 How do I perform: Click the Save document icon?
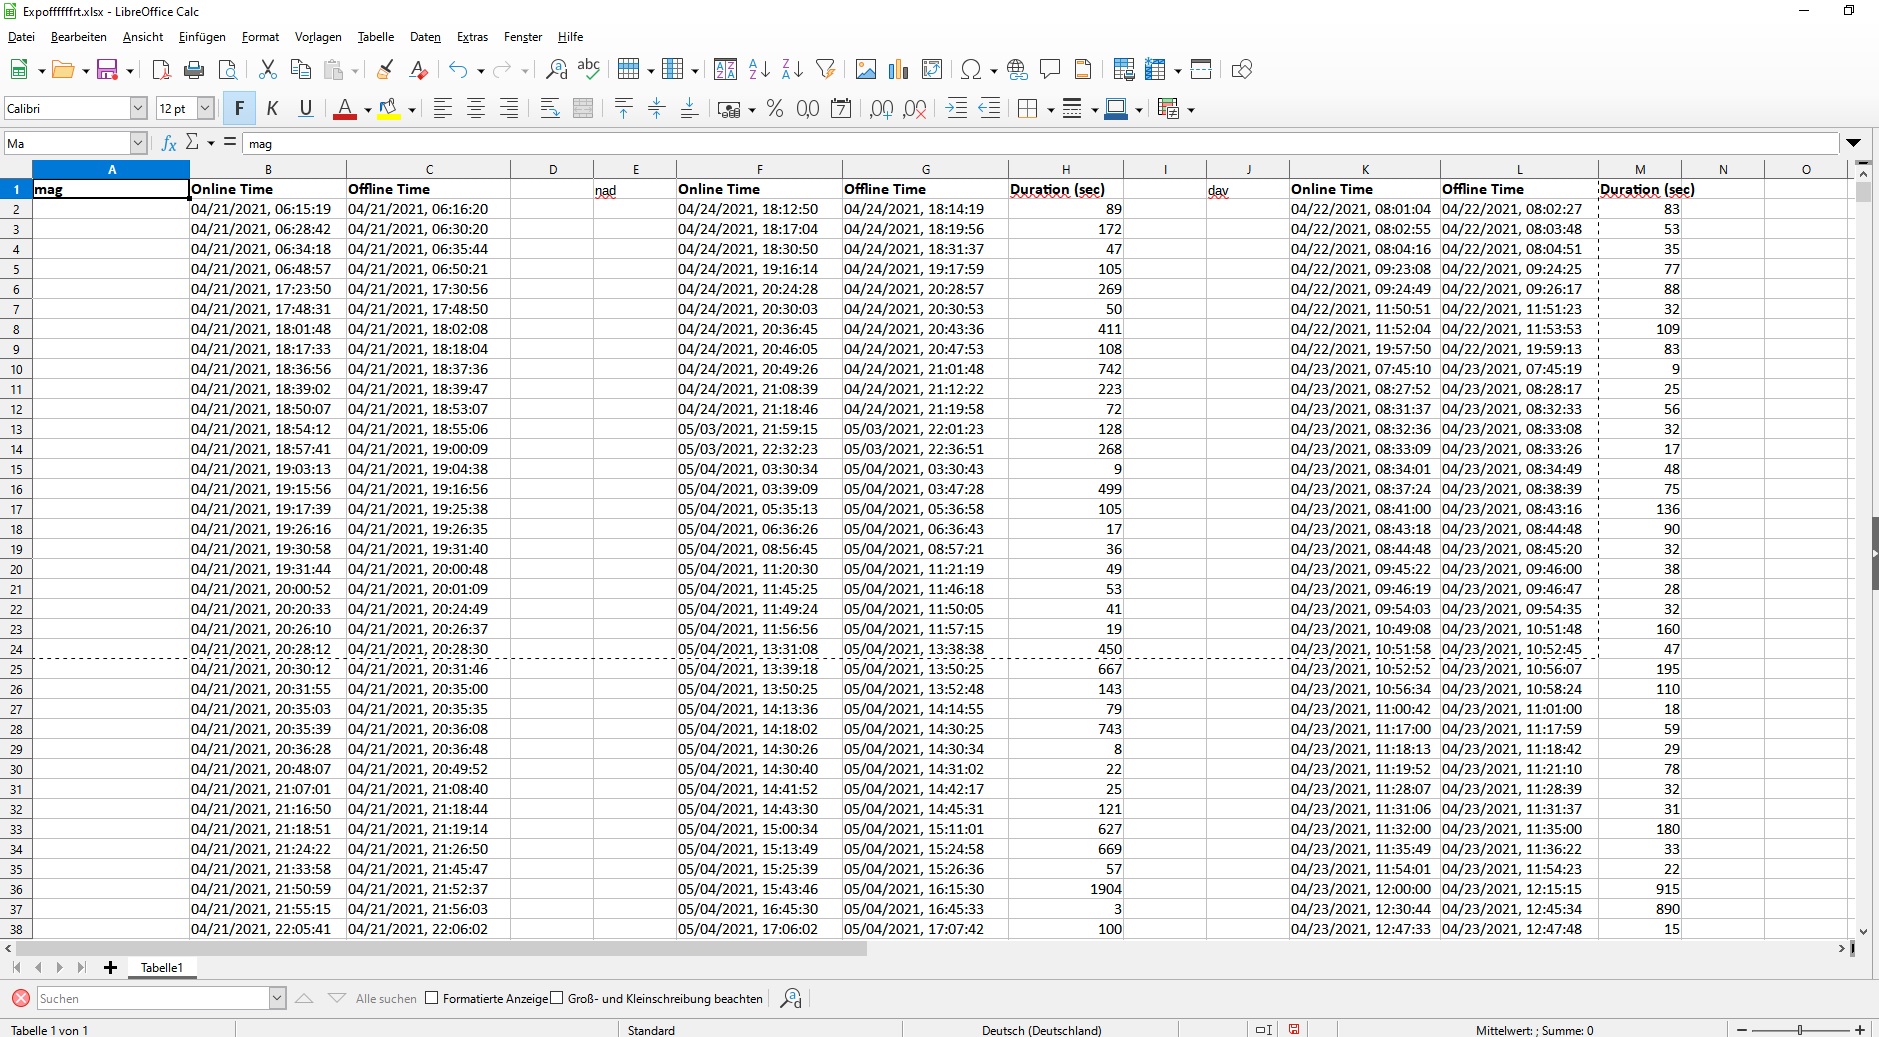[x=107, y=70]
